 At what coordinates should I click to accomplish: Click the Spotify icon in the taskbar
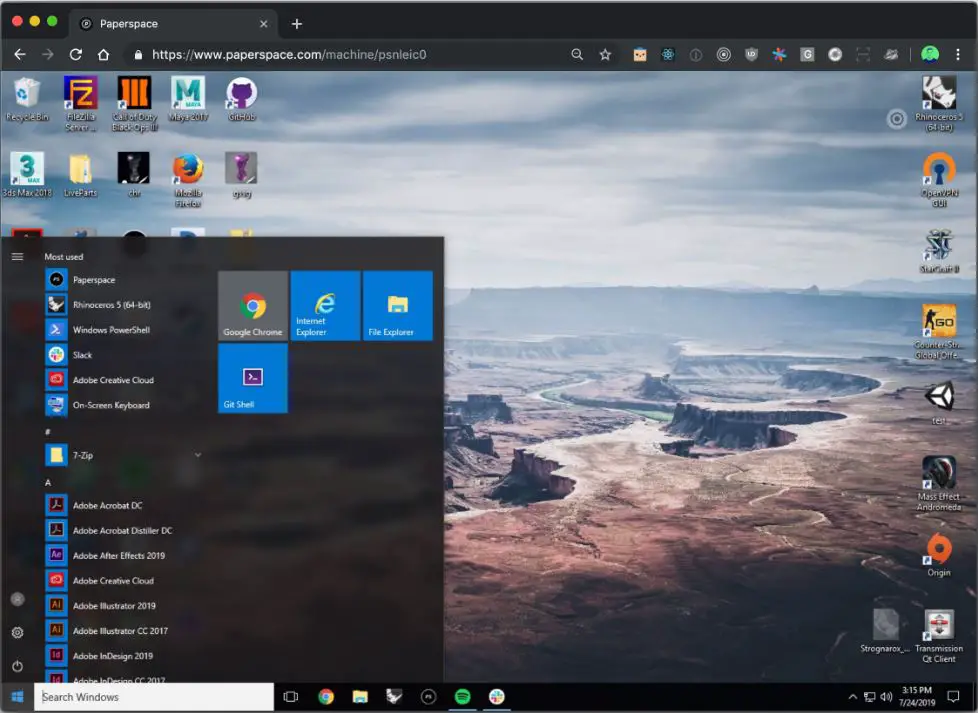[x=462, y=697]
